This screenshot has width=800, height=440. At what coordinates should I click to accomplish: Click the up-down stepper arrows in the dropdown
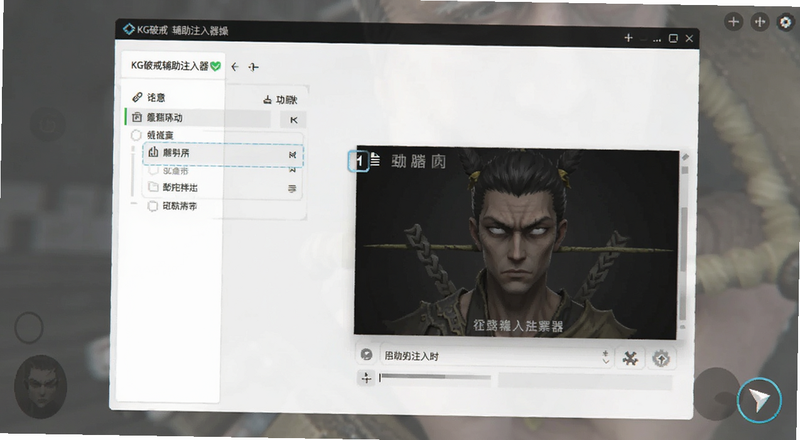point(605,357)
